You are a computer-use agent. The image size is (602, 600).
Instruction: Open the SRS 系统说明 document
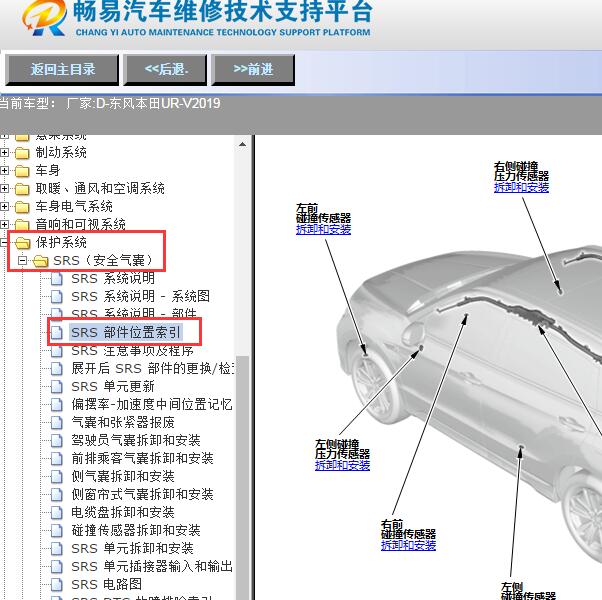click(113, 278)
